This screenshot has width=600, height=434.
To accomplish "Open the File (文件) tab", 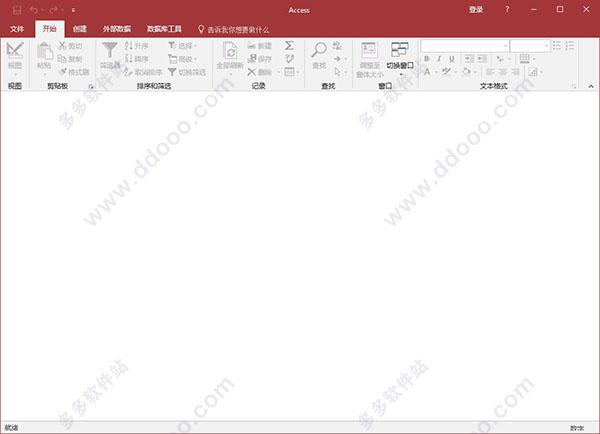I will click(x=17, y=29).
